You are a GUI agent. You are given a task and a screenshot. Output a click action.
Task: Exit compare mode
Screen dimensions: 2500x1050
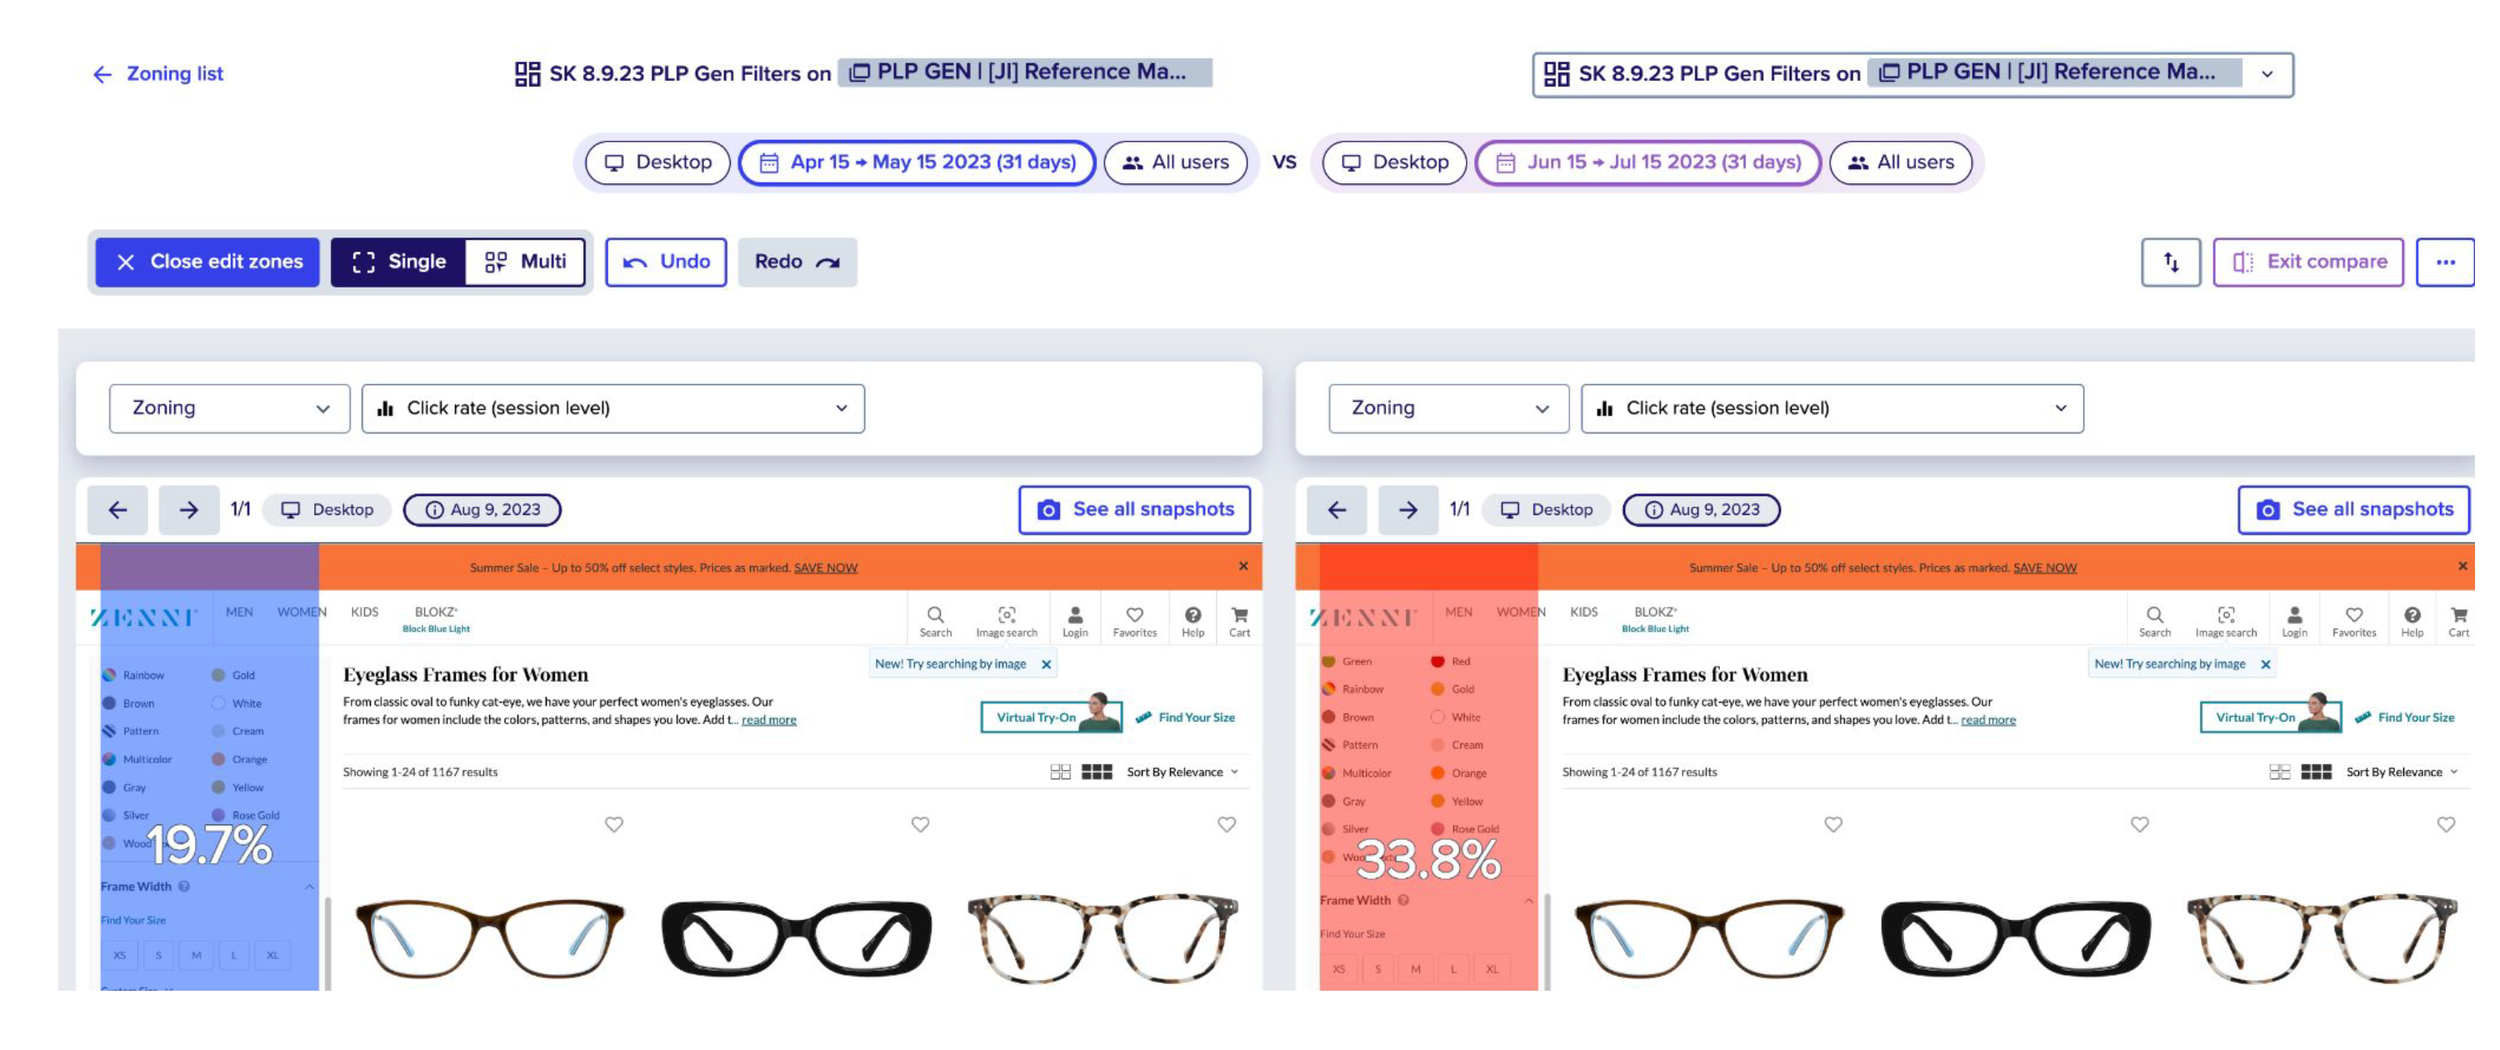pyautogui.click(x=2308, y=262)
